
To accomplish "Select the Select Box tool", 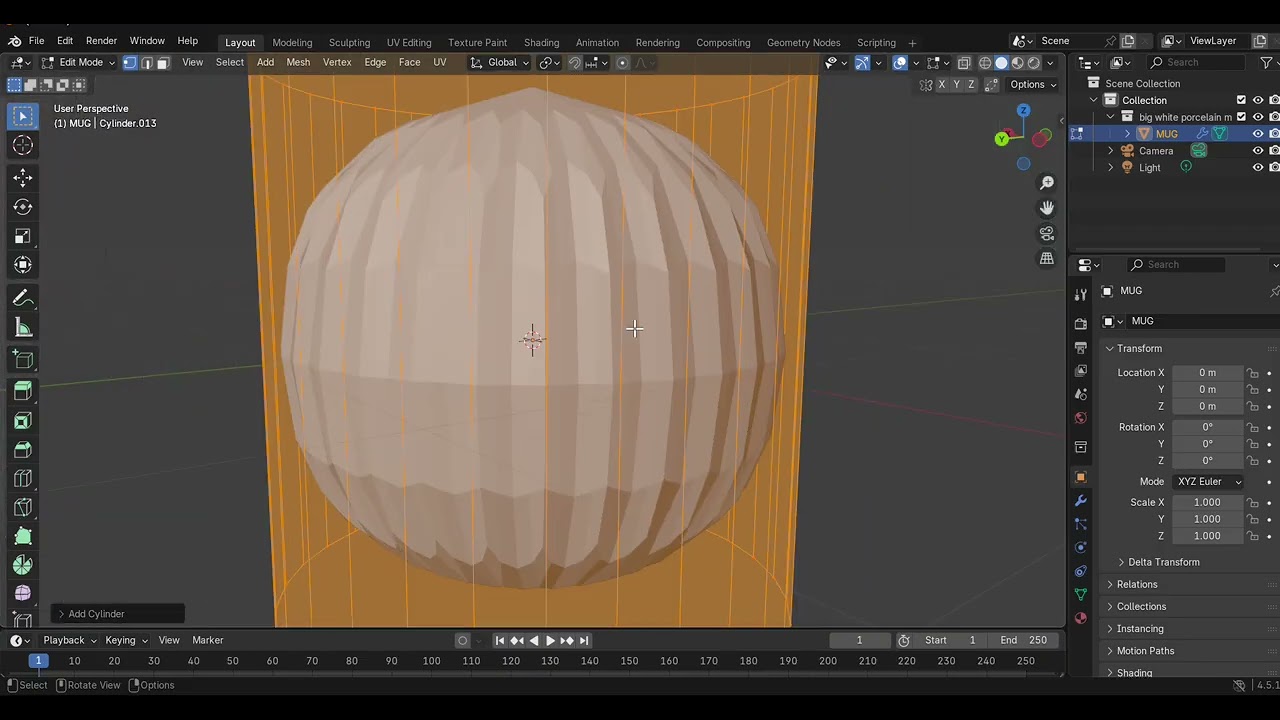I will pyautogui.click(x=23, y=116).
